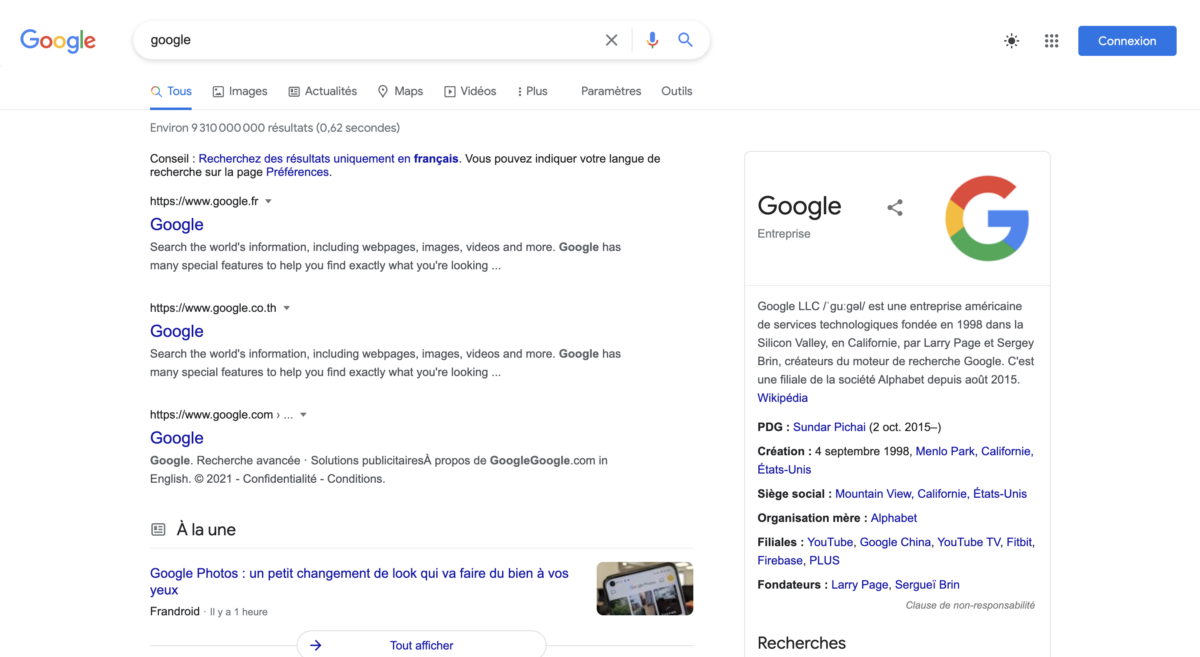
Task: Open the Google result under google.co.th
Action: pos(177,331)
